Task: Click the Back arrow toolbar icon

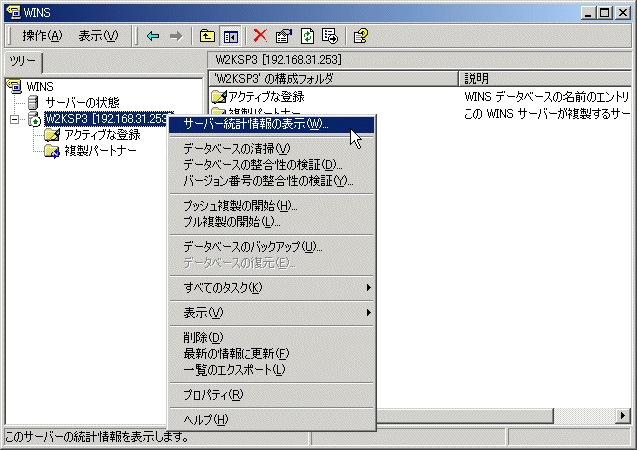Action: click(153, 36)
